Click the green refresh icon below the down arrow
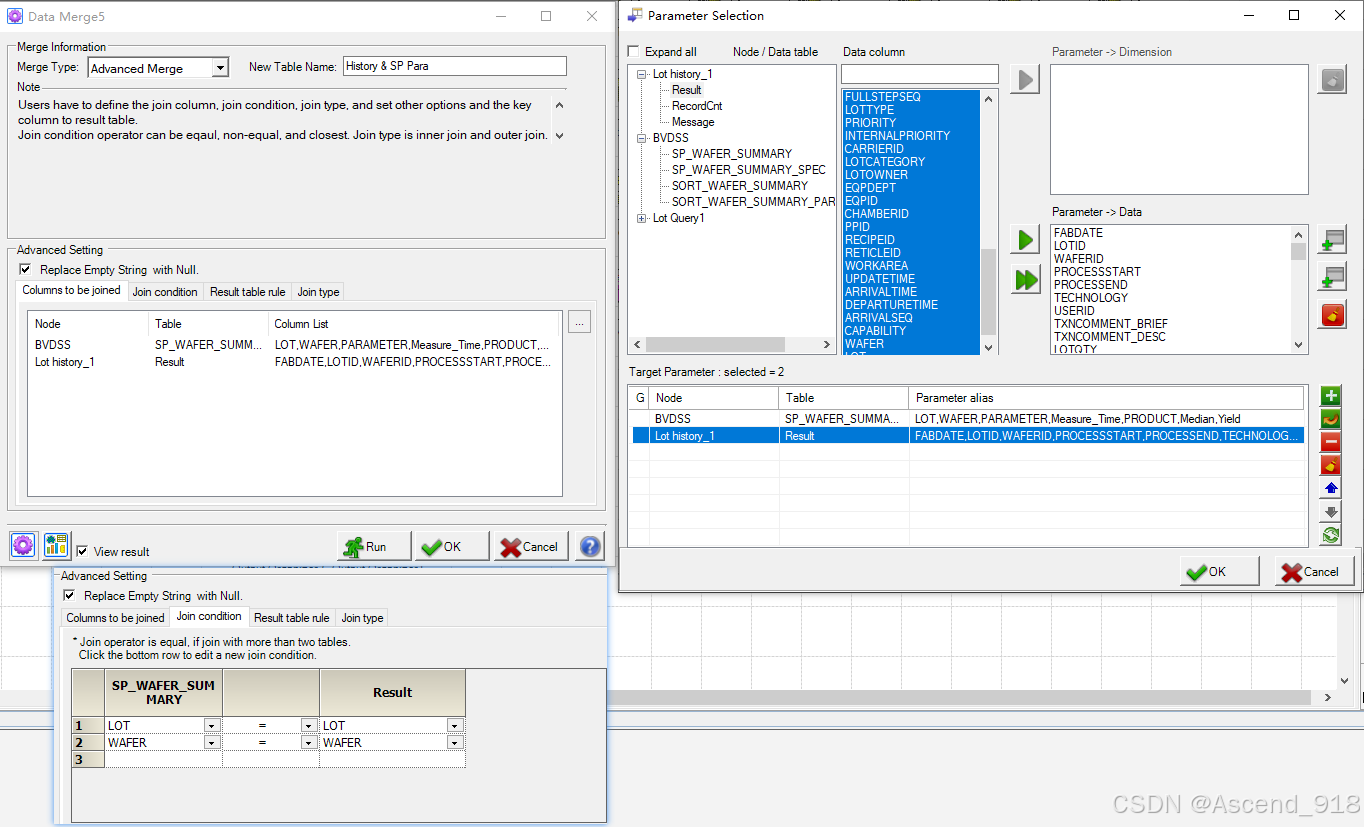This screenshot has width=1364, height=827. click(x=1331, y=534)
